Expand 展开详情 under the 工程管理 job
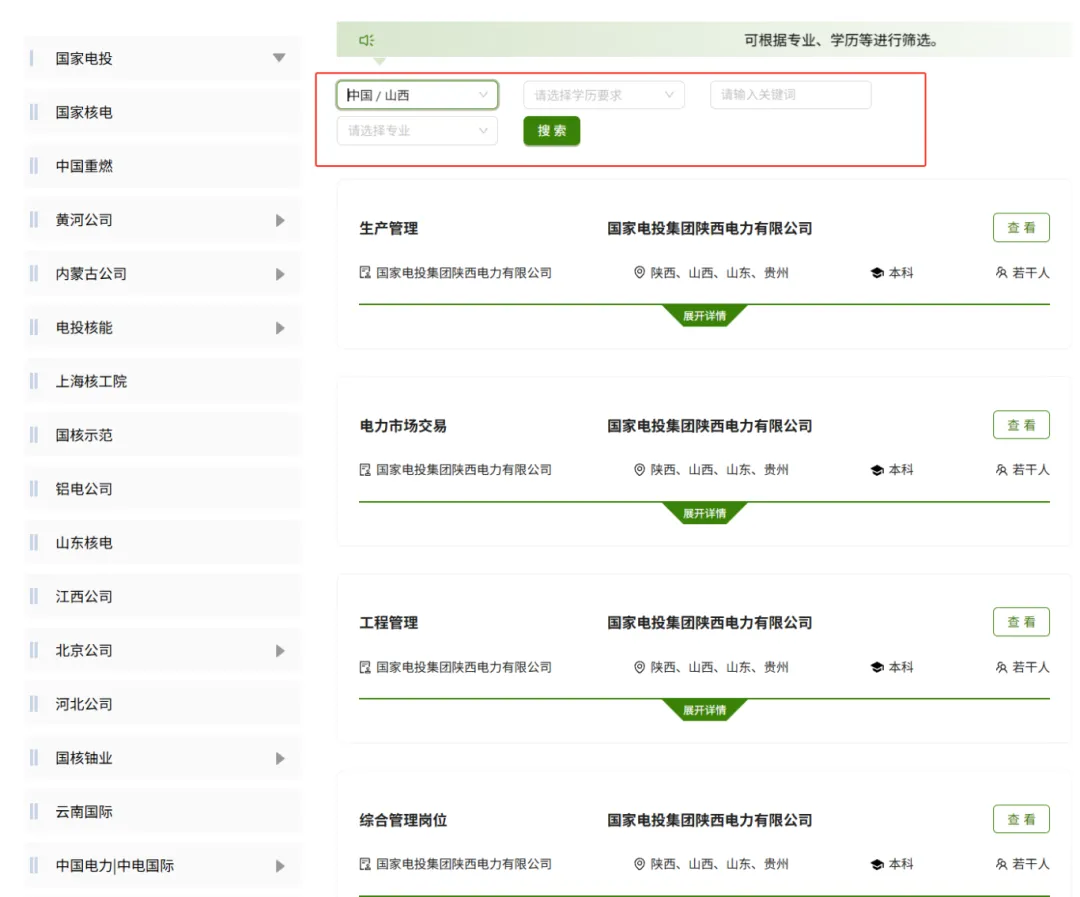1080x897 pixels. (704, 710)
